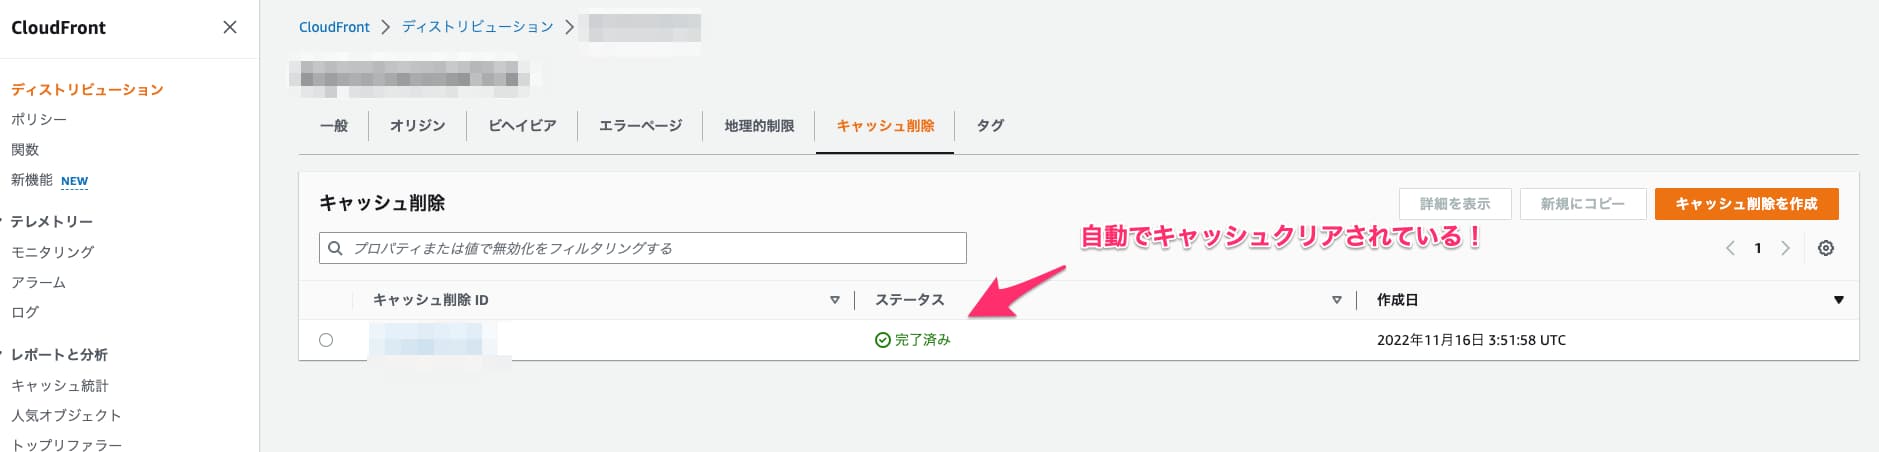Open the エラーページ tab

(x=640, y=126)
